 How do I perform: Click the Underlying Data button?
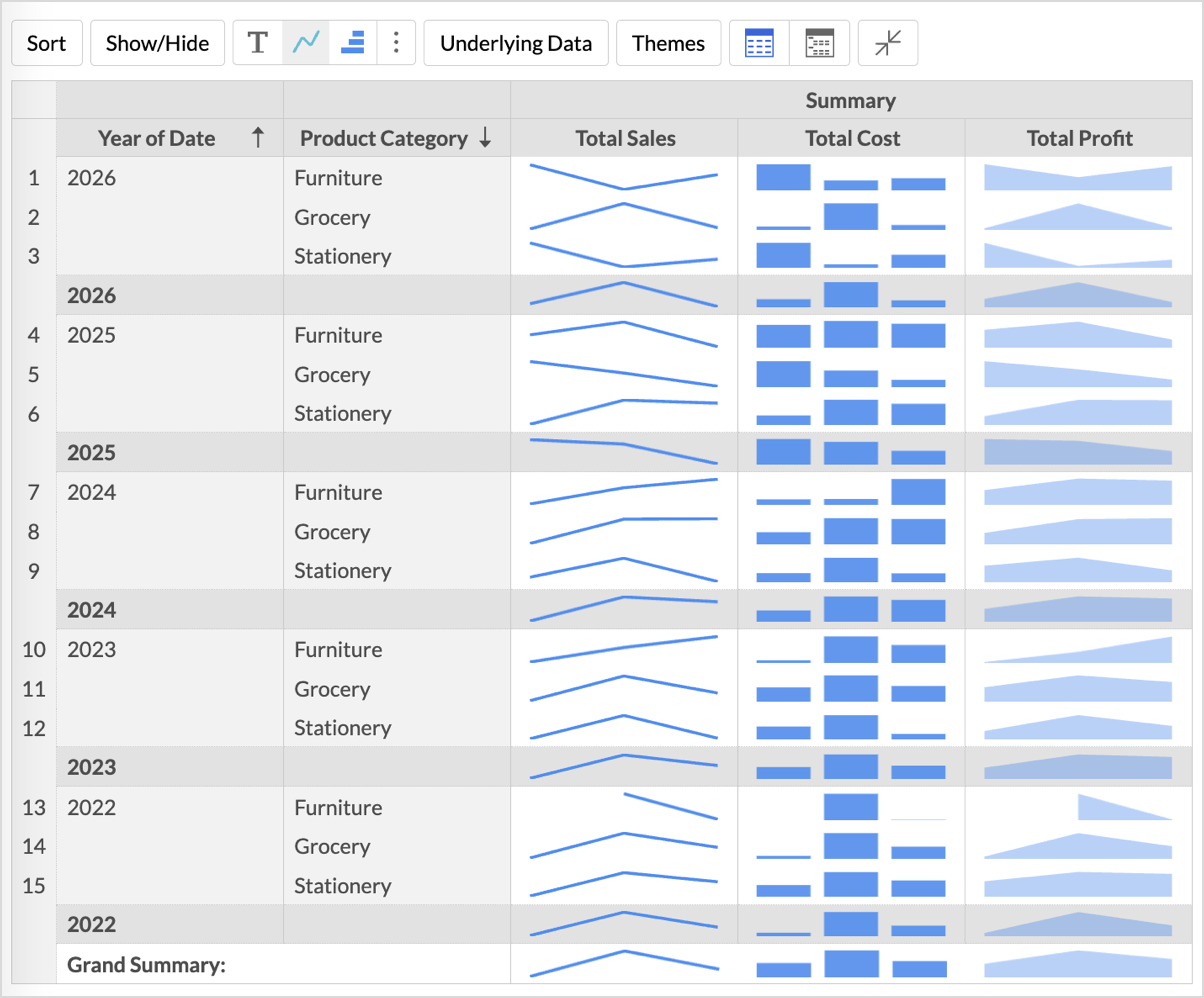click(516, 43)
